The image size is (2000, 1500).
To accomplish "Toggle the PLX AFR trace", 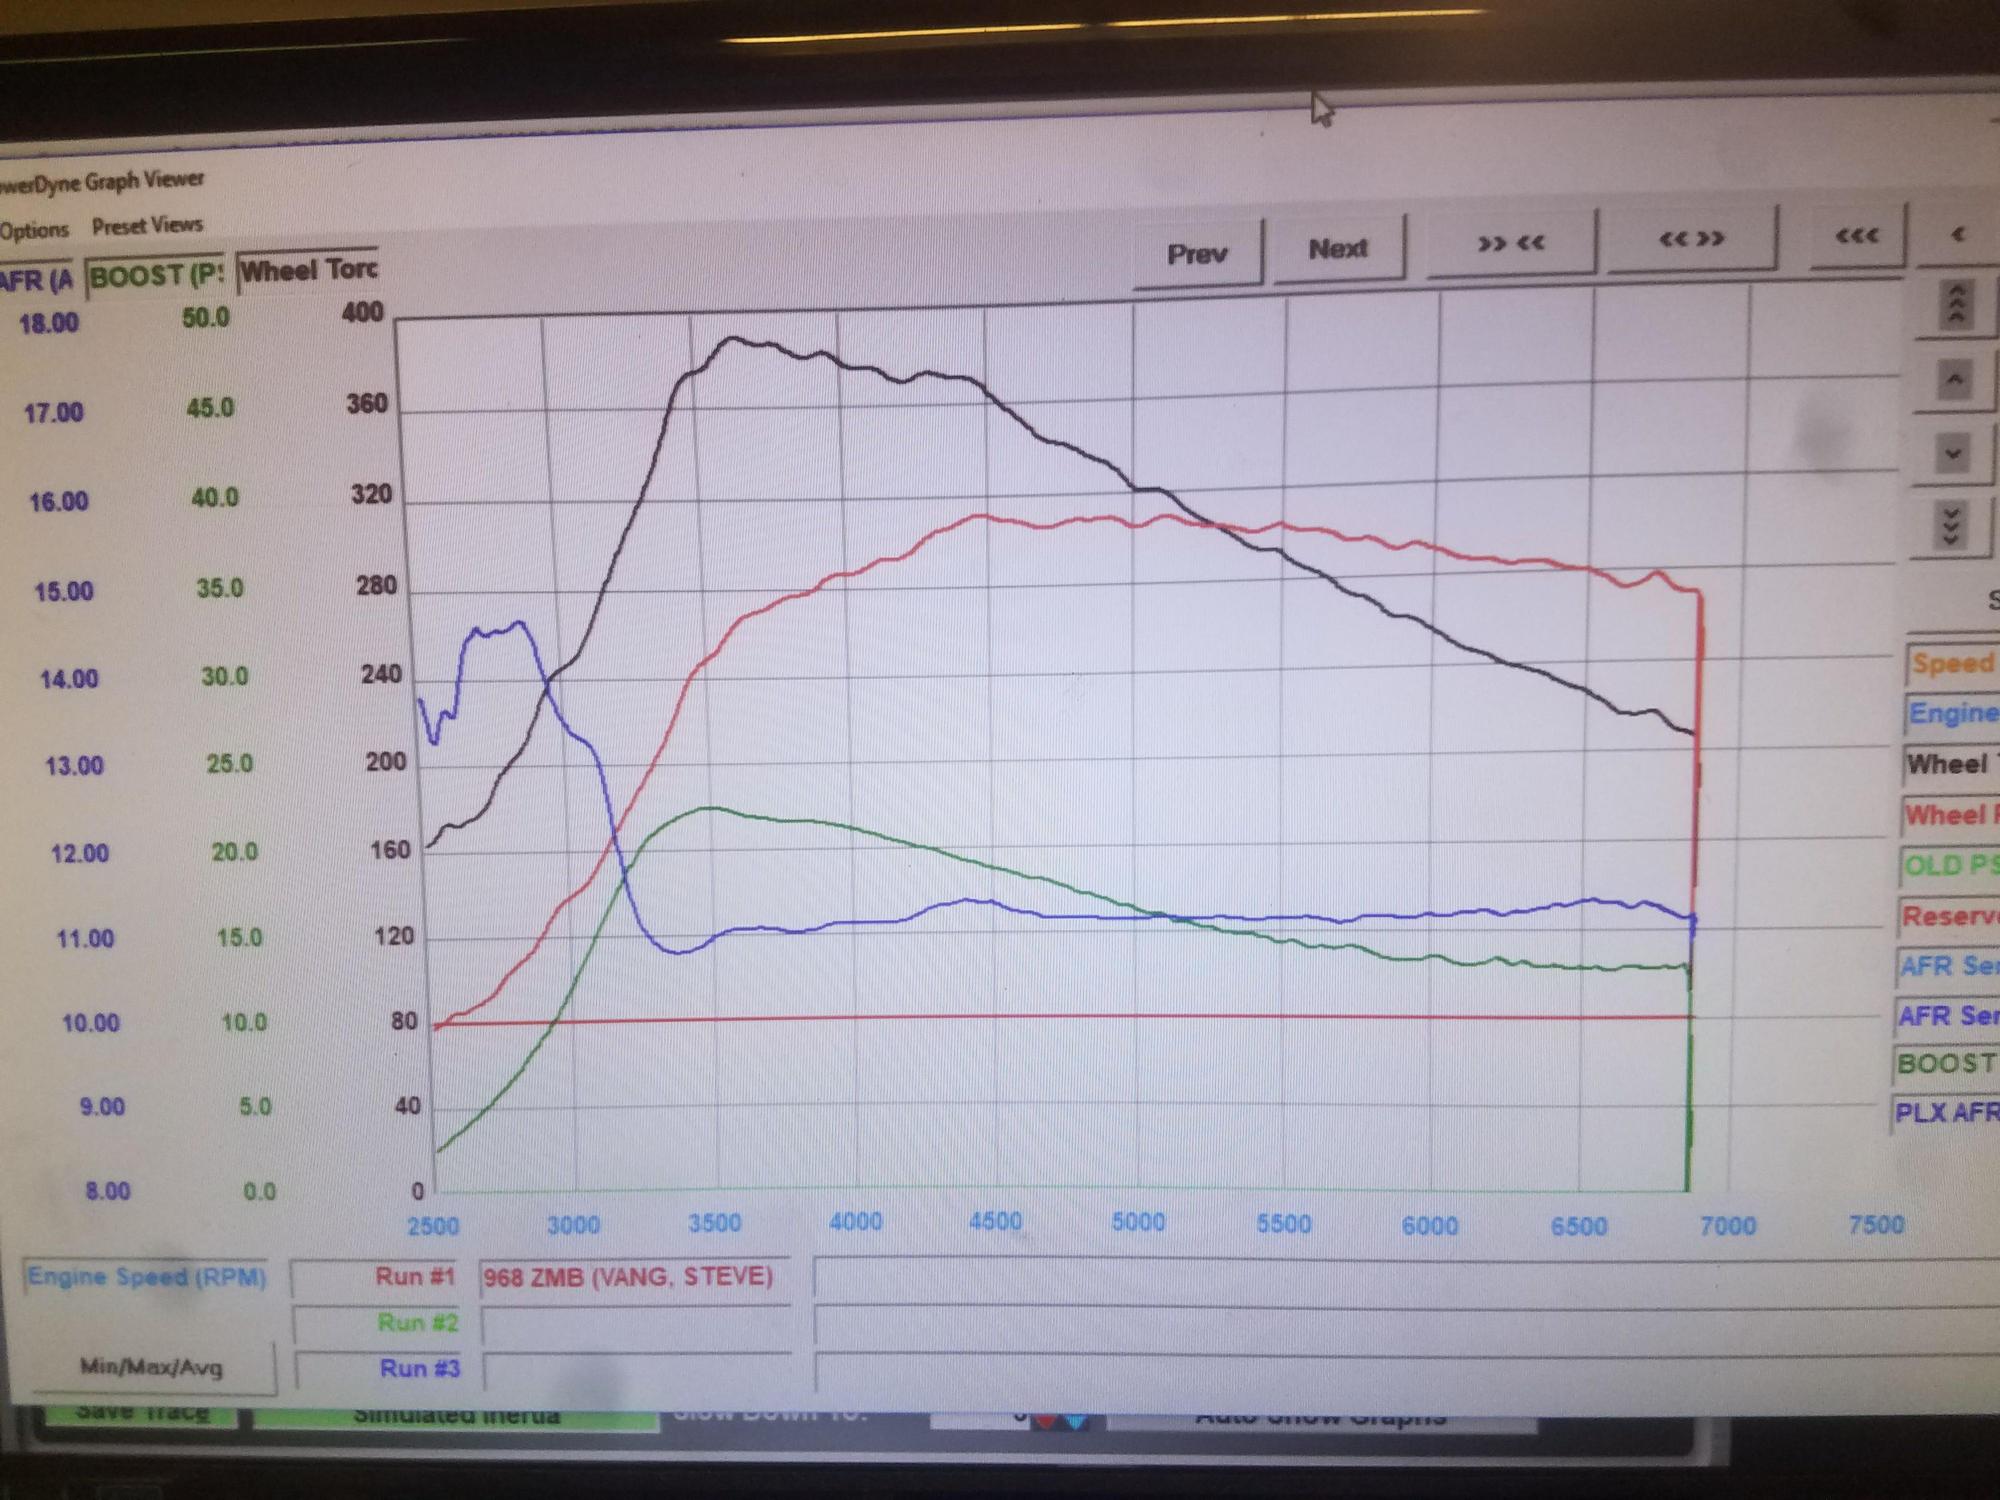I will pos(1946,1112).
